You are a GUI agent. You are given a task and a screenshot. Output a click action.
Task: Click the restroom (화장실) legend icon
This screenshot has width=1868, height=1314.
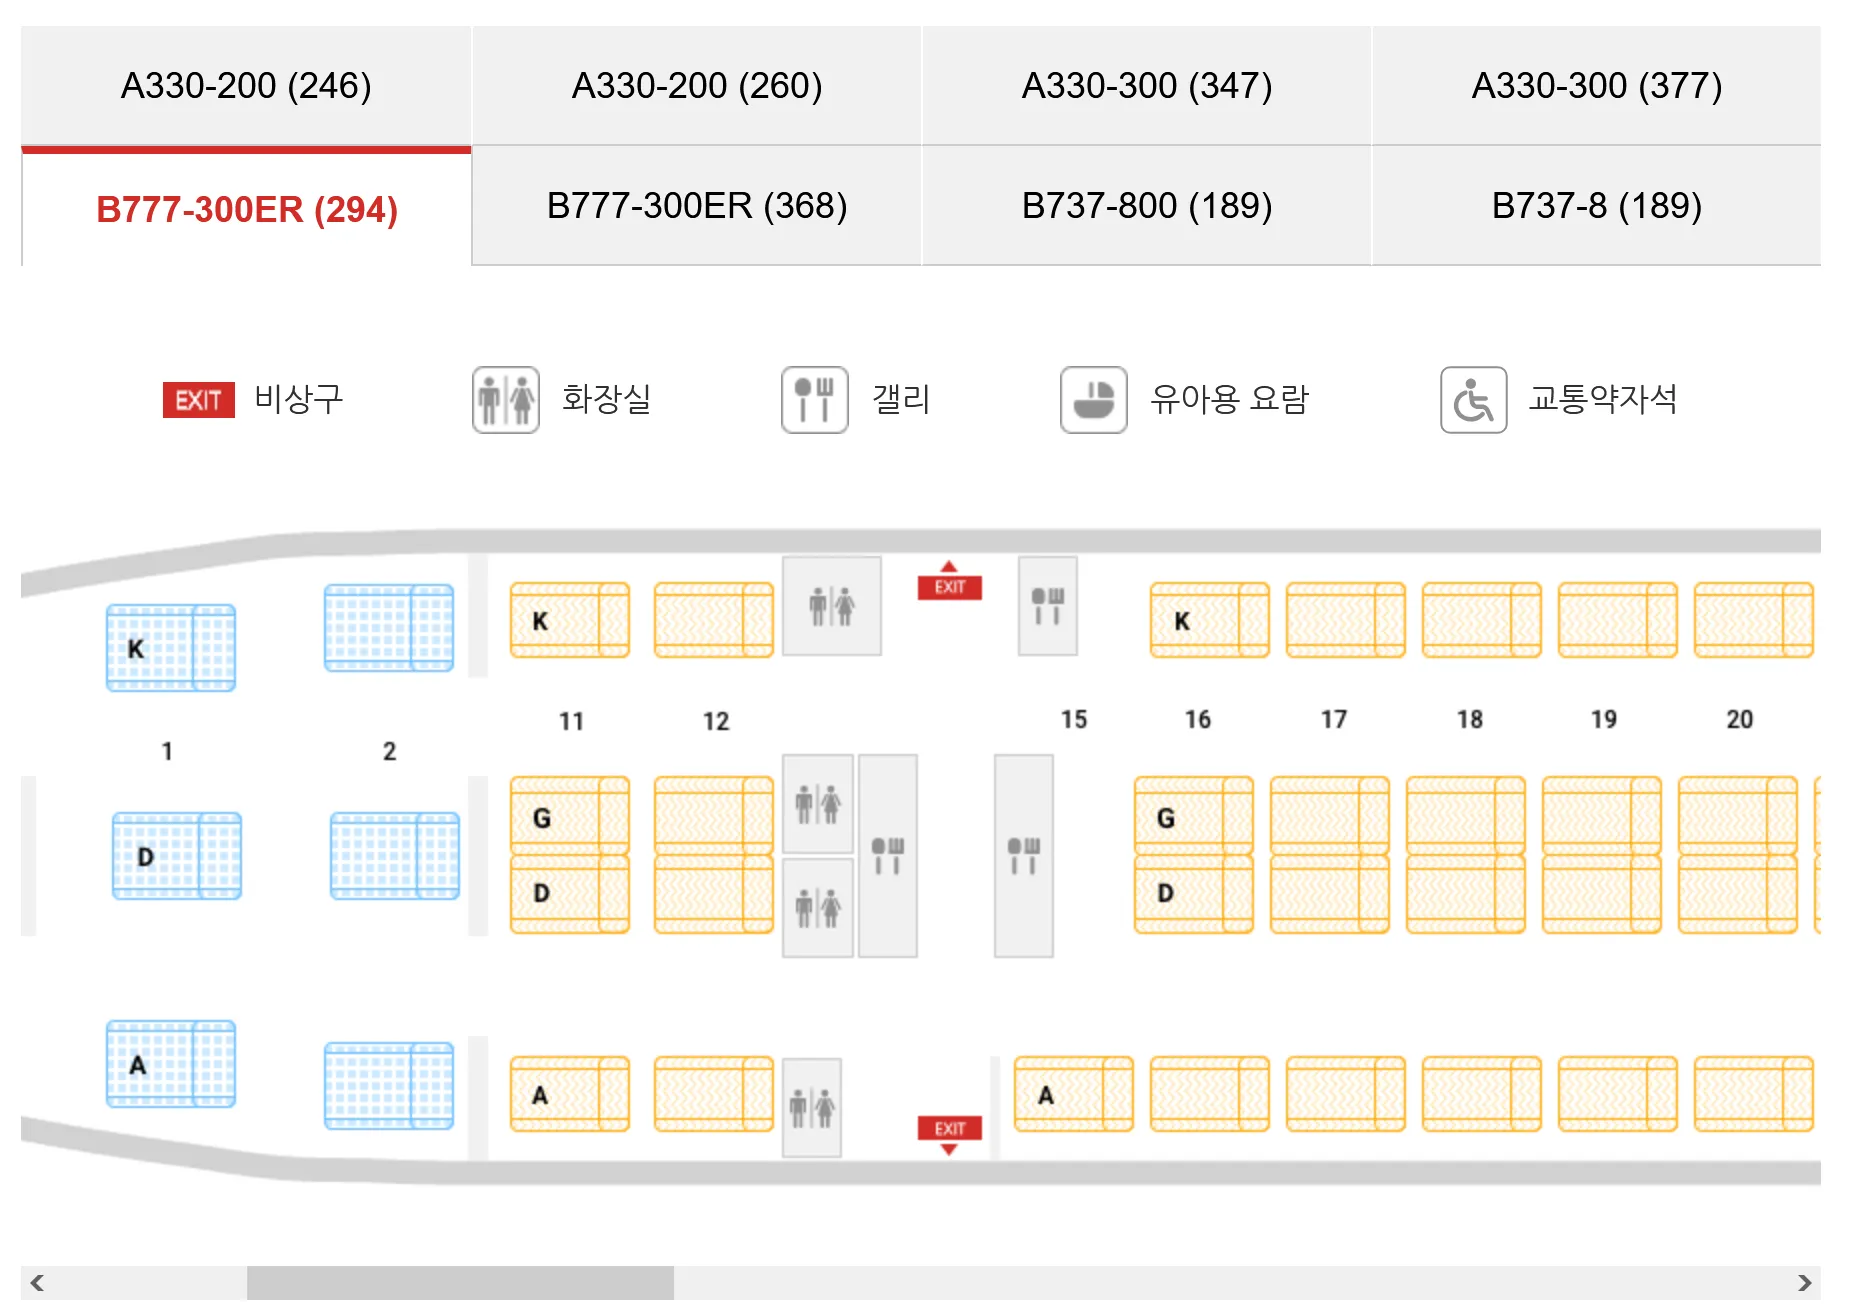[x=504, y=400]
